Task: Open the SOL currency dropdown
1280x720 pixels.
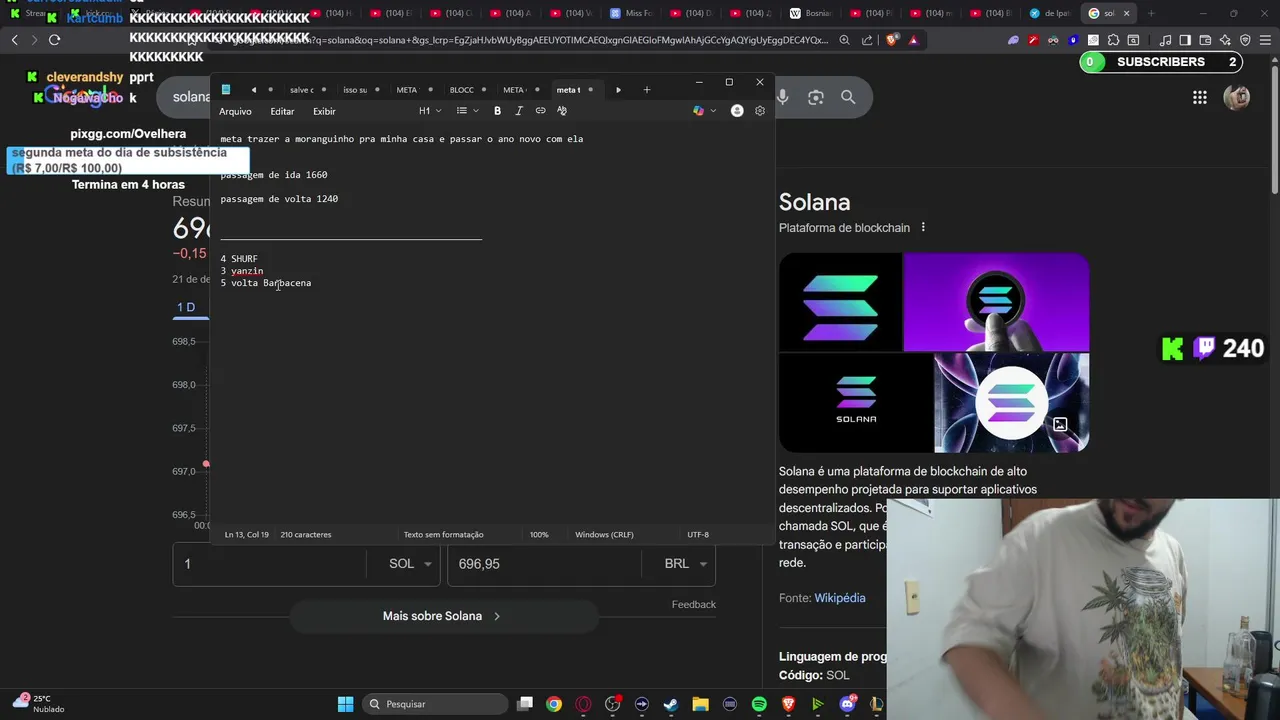Action: pos(410,564)
